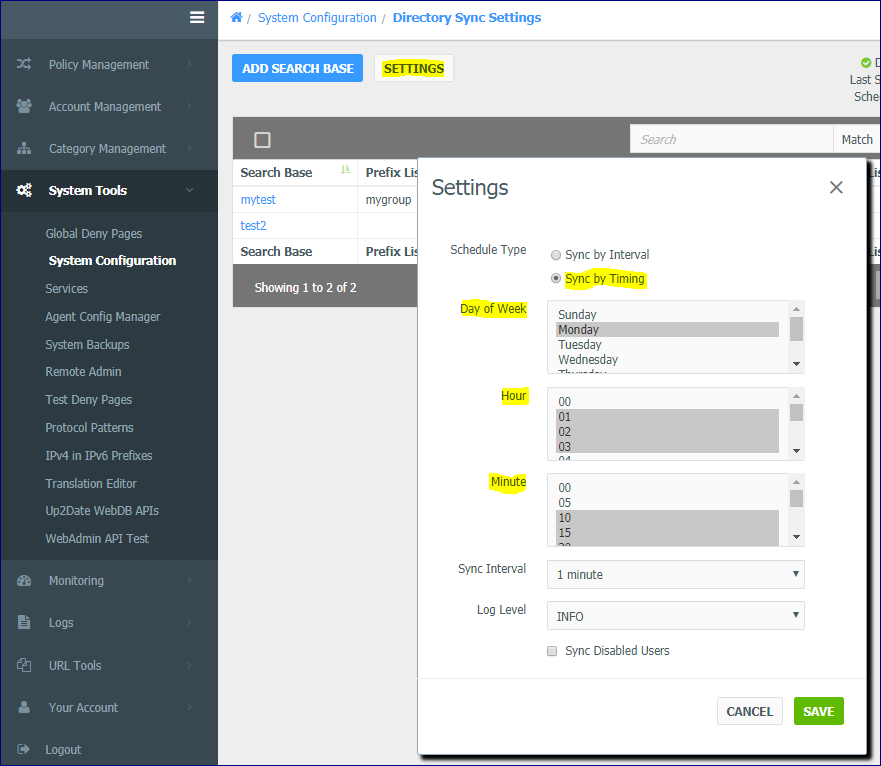Click the green status check icon

coord(866,62)
